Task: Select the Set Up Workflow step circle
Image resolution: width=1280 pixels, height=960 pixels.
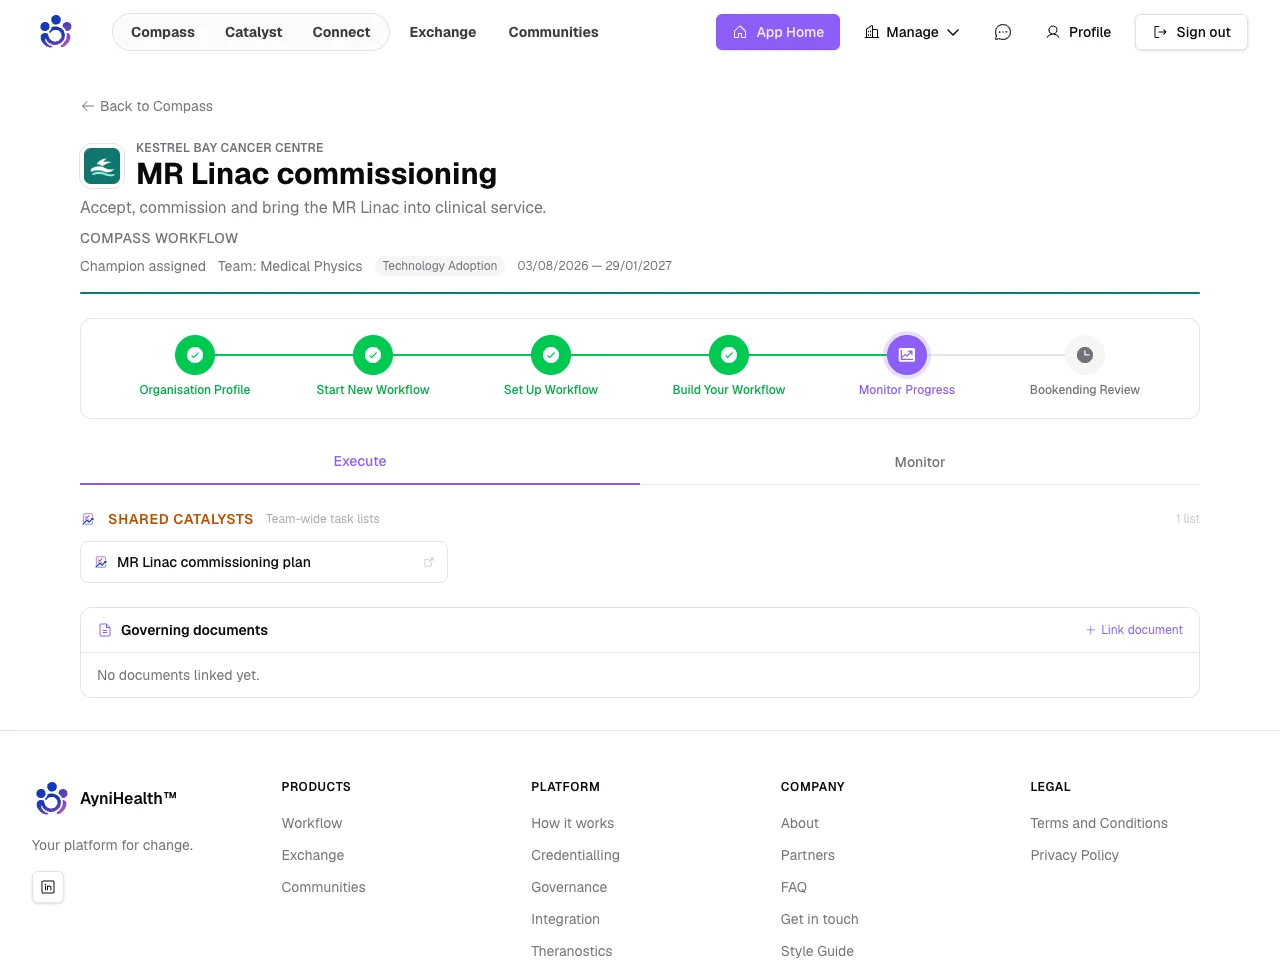Action: (x=551, y=355)
